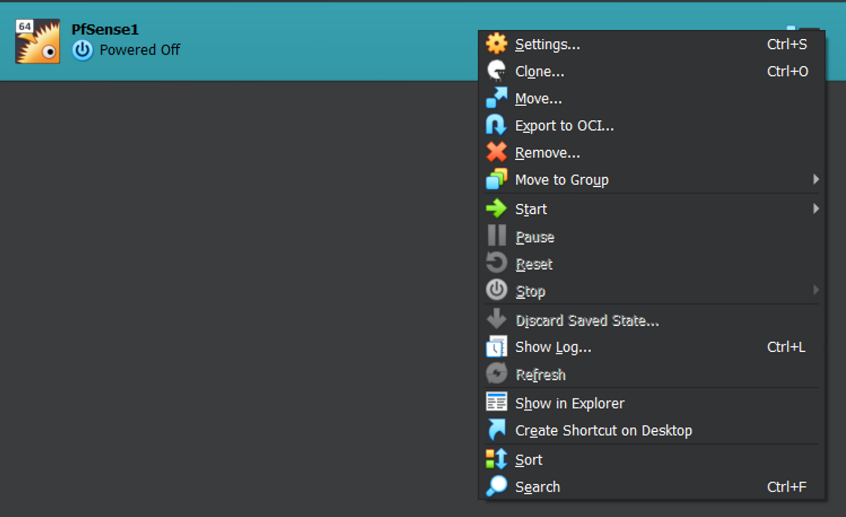Click the Move to Group icon

[496, 179]
